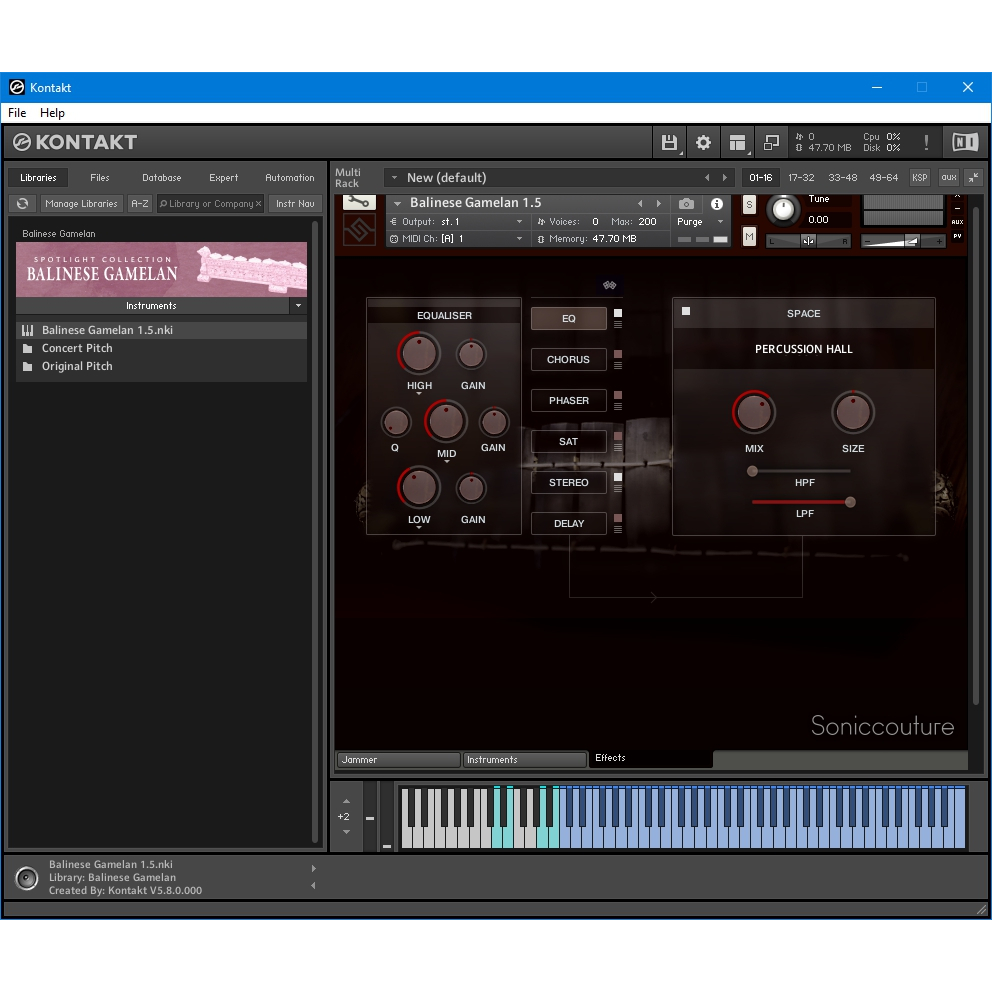992x992 pixels.
Task: Click the A-Z sort button
Action: pos(140,204)
